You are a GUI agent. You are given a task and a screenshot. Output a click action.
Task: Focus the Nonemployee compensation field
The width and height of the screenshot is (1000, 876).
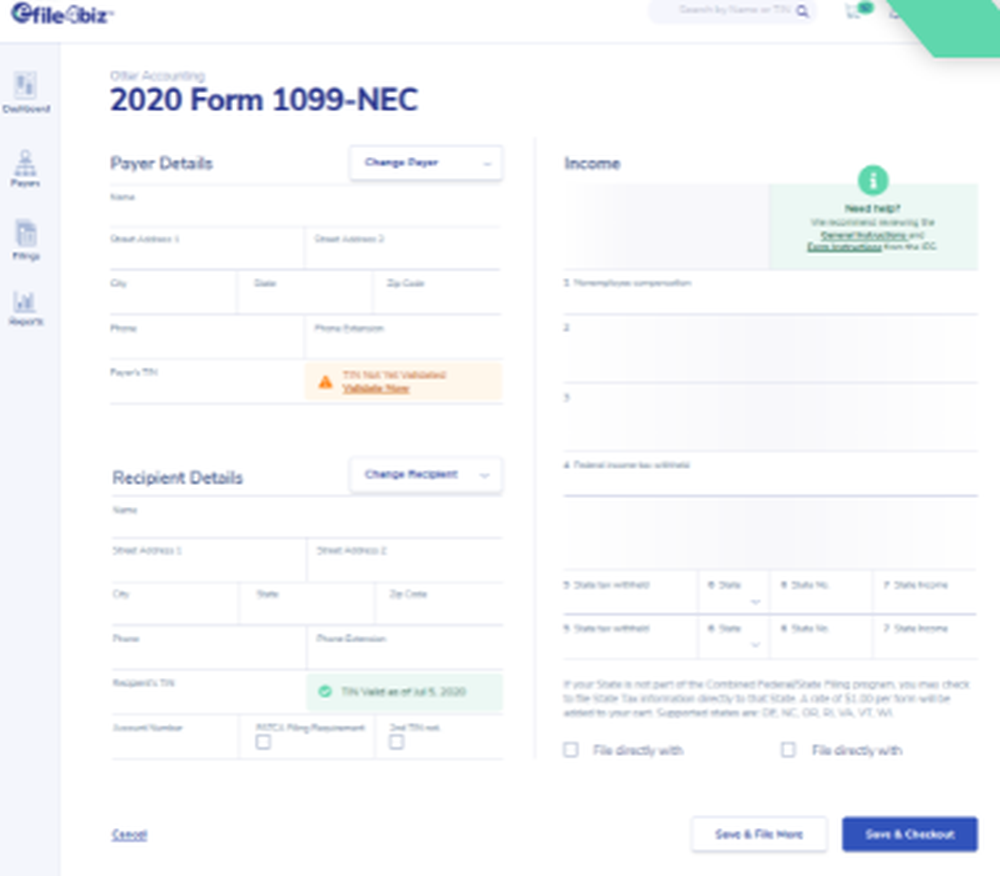point(770,293)
